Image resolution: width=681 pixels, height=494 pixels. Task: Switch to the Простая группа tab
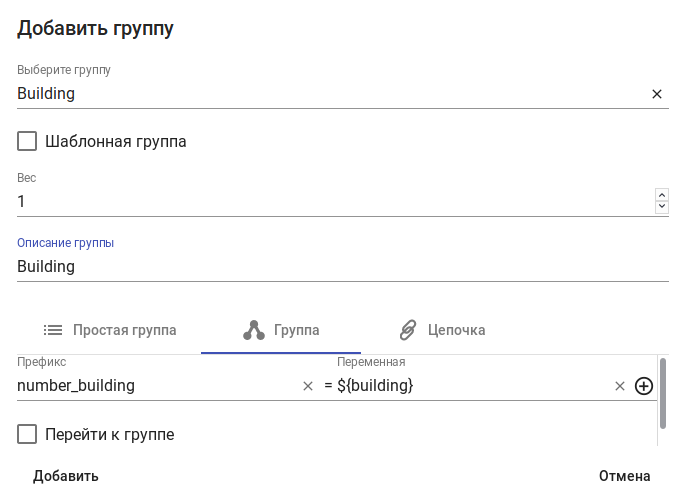tap(110, 330)
